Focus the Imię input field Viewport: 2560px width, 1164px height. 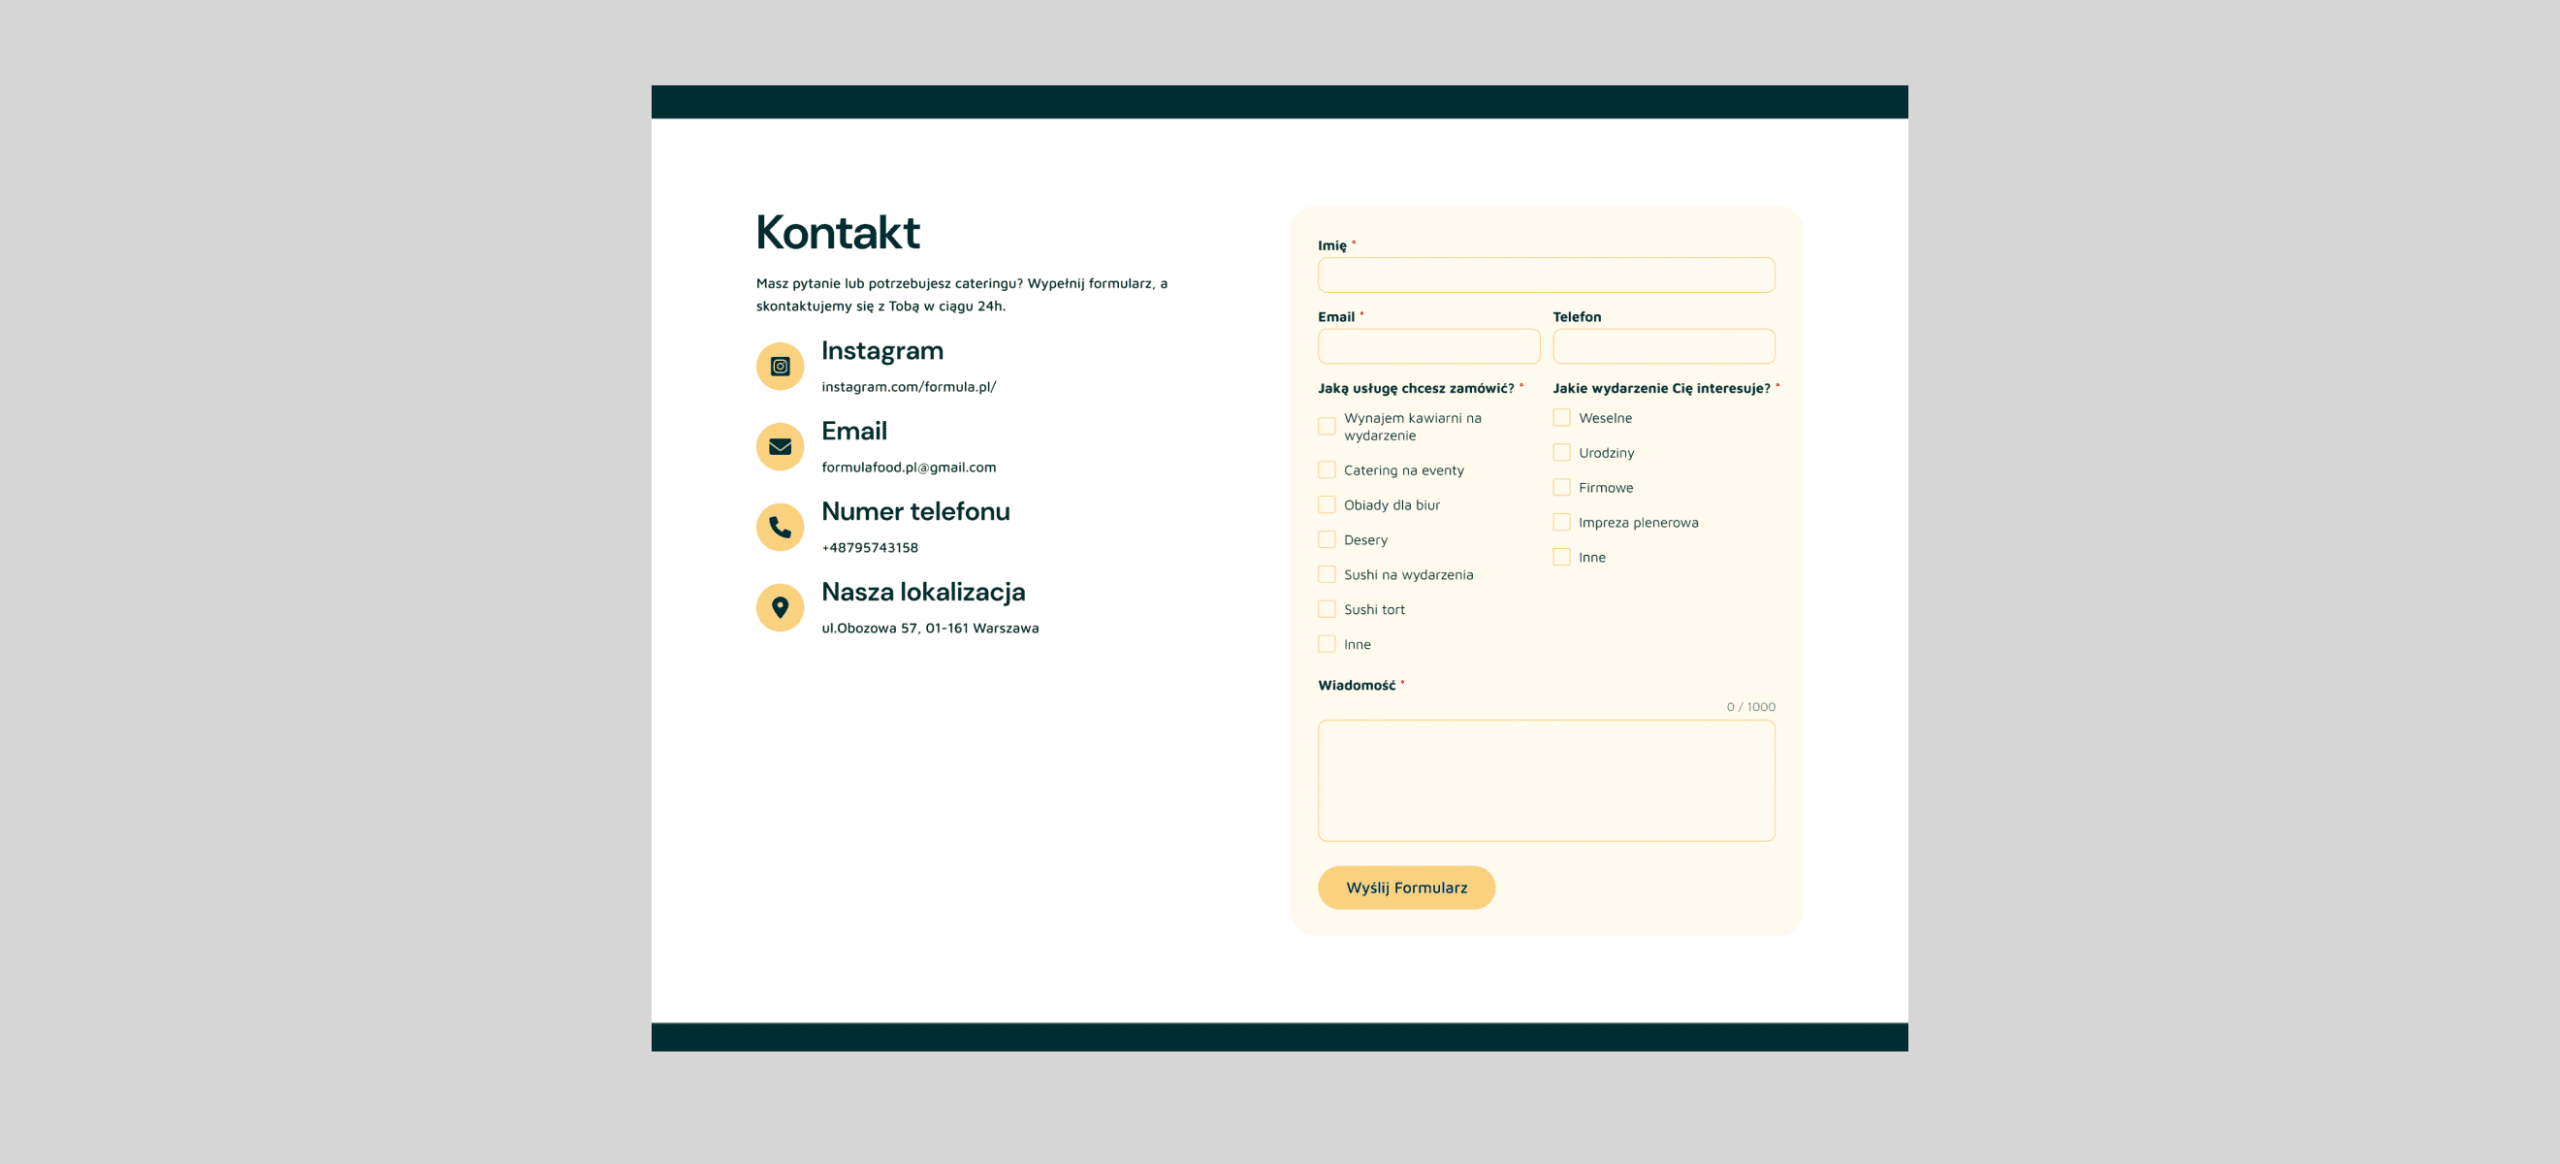(1546, 275)
